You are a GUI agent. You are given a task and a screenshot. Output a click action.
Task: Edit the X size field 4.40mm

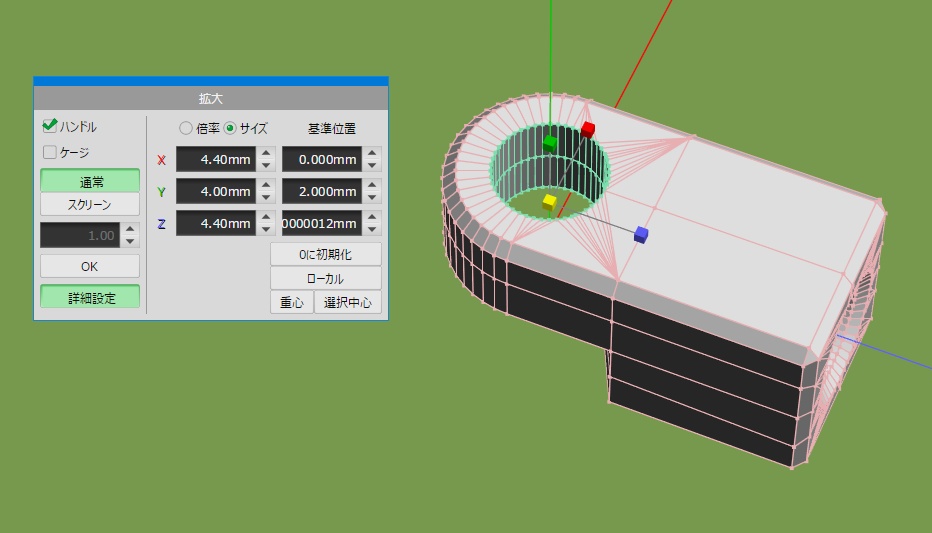[216, 159]
